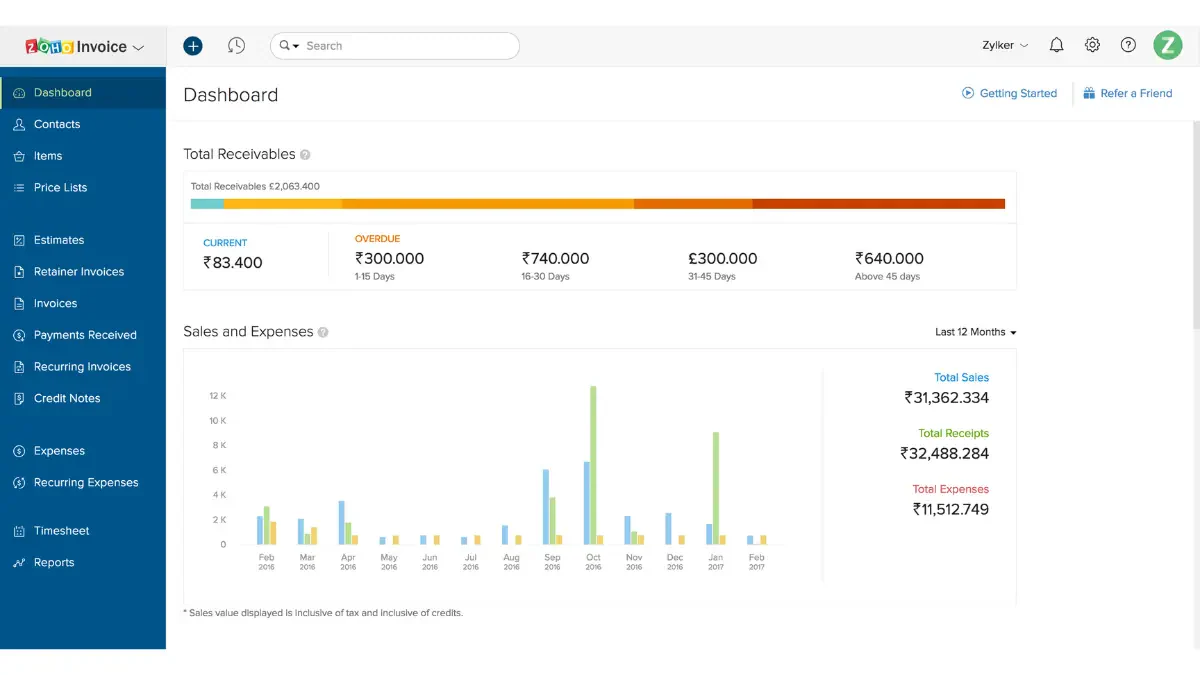Select Payments Received in sidebar
Screen dimensions: 1200x675
tap(83, 335)
